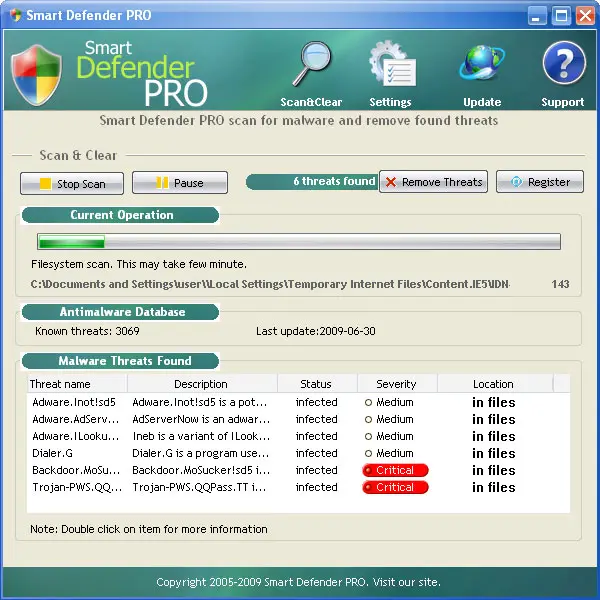Select the Adware.AdServ... threat name
The image size is (600, 600).
click(x=75, y=419)
